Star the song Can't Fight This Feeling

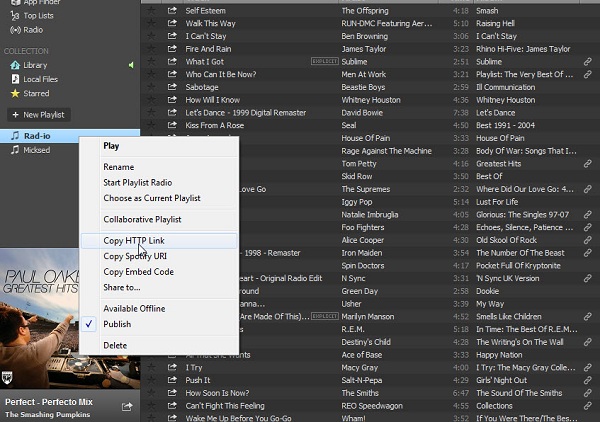point(152,407)
